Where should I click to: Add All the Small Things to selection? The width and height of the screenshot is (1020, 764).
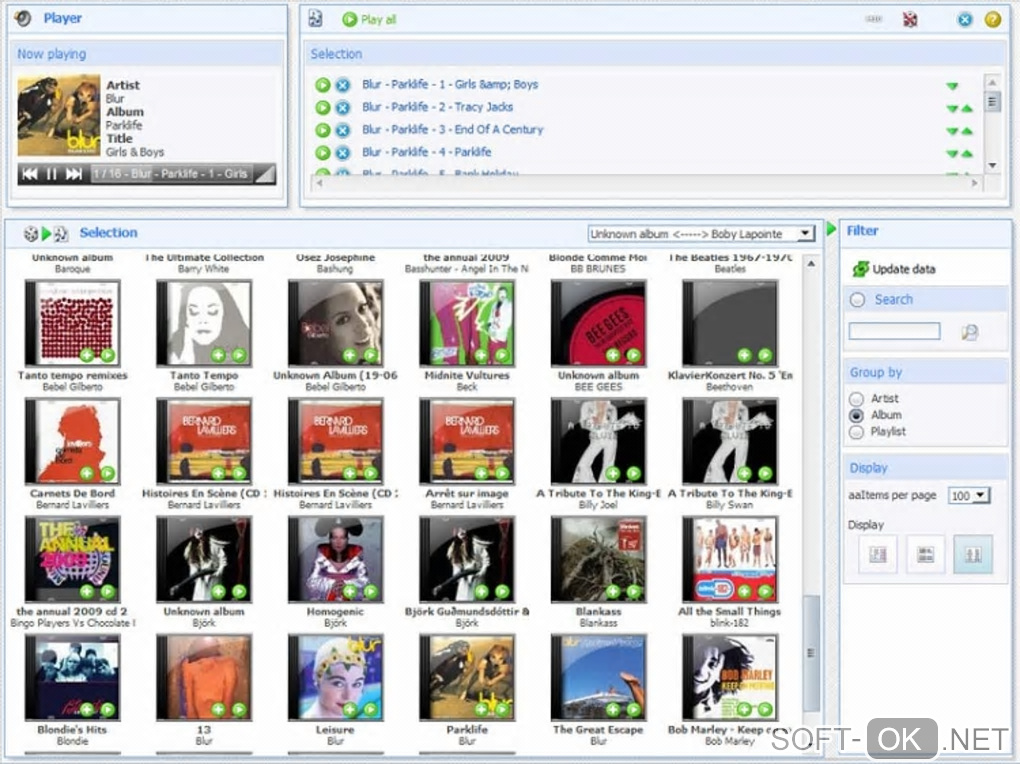coord(744,592)
